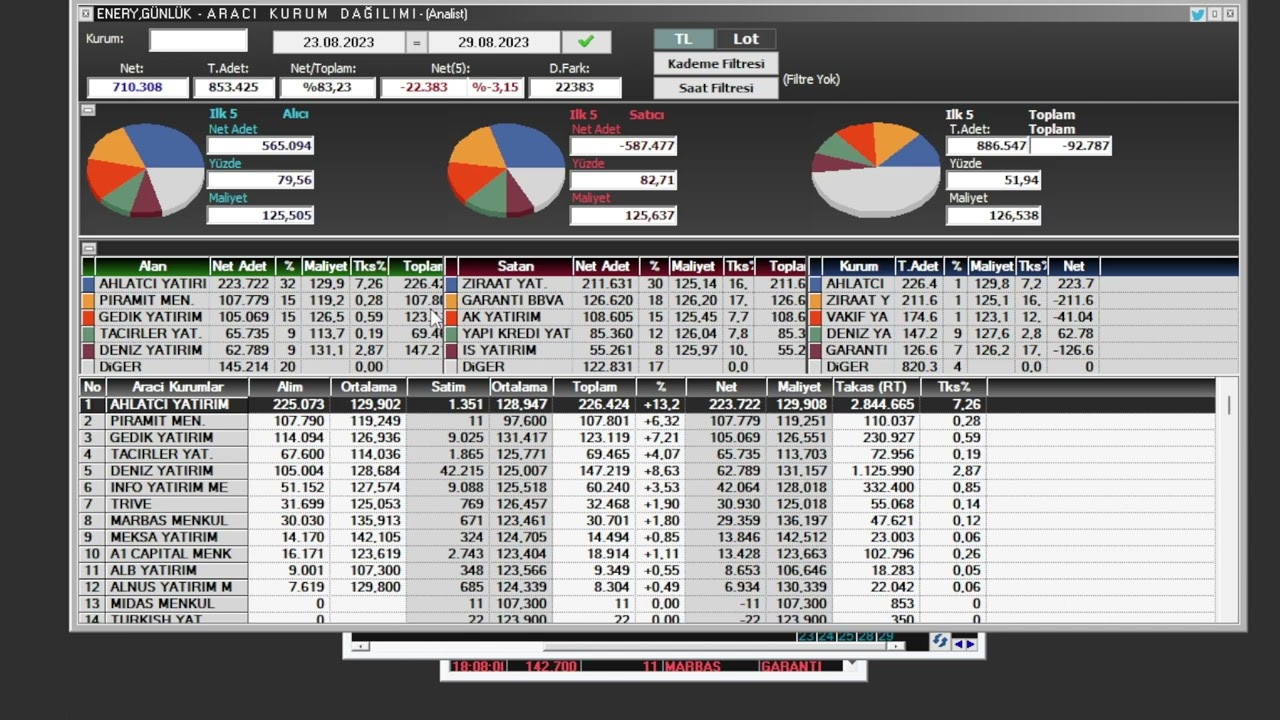This screenshot has height=720, width=1280.
Task: Click D.Fark value 22383 box
Action: coord(574,87)
